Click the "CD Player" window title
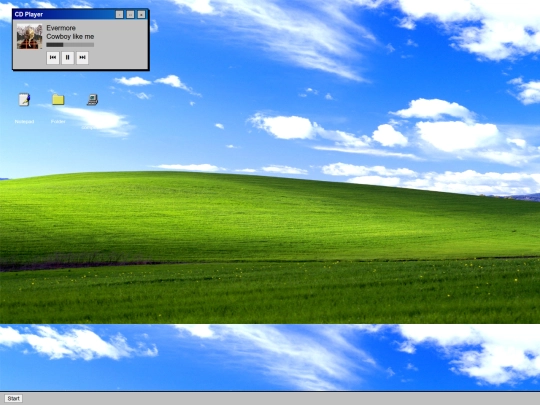 [x=29, y=14]
